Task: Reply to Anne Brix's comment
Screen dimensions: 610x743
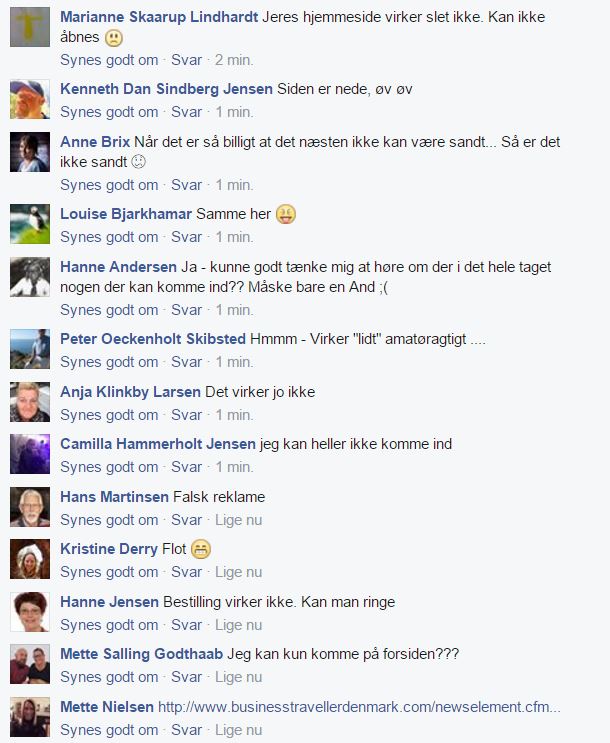Action: tap(186, 185)
